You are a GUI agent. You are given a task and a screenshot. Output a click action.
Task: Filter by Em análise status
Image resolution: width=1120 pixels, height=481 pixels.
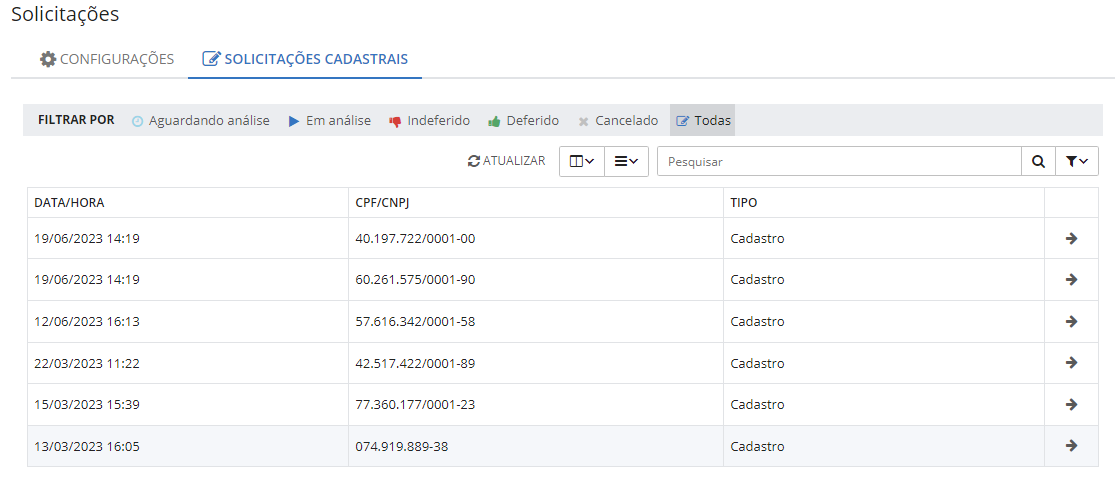click(x=329, y=121)
